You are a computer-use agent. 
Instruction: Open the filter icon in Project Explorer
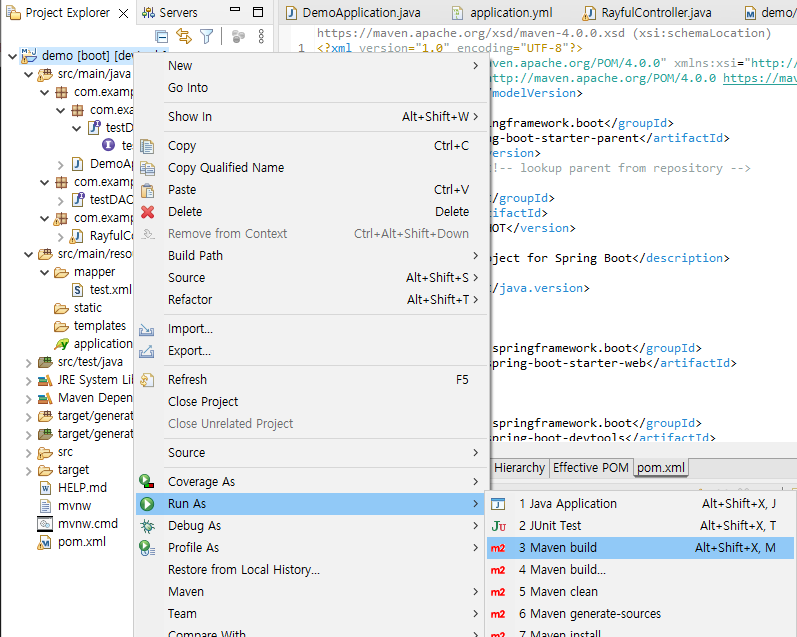click(x=206, y=36)
